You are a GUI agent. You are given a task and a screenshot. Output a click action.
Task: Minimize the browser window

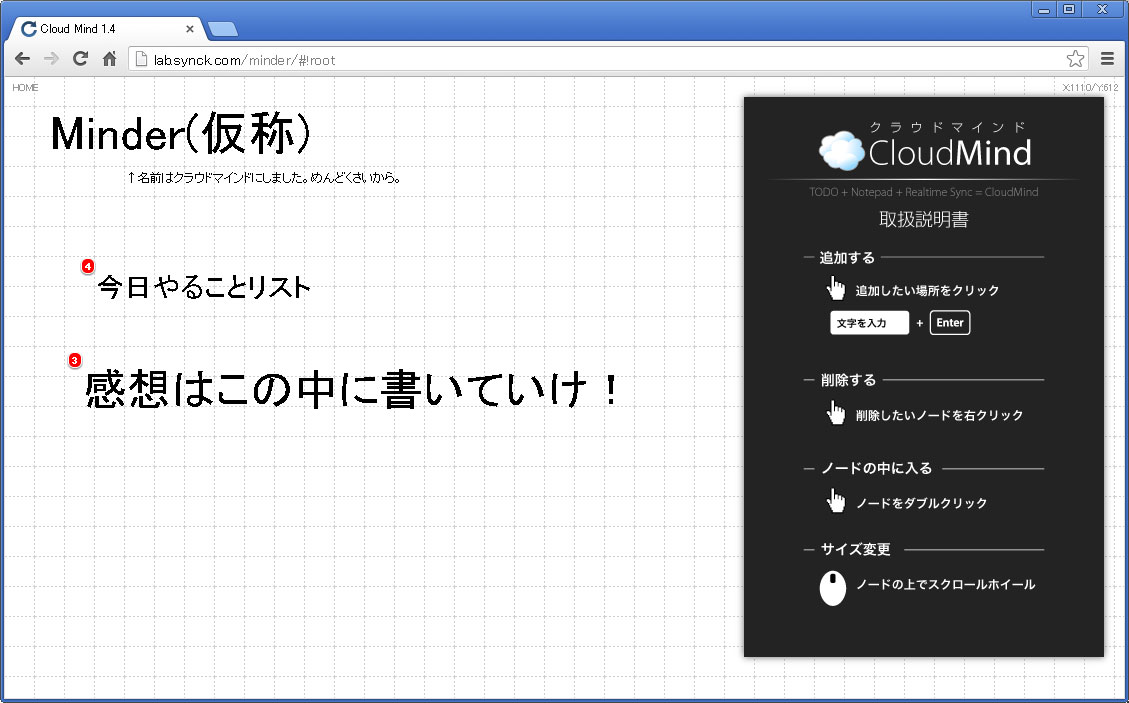coord(1044,9)
